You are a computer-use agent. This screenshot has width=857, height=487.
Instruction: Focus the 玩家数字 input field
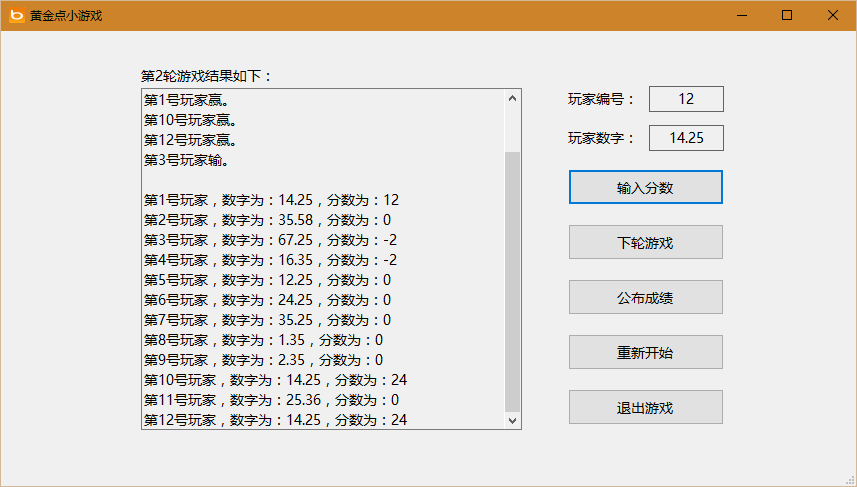coord(686,138)
